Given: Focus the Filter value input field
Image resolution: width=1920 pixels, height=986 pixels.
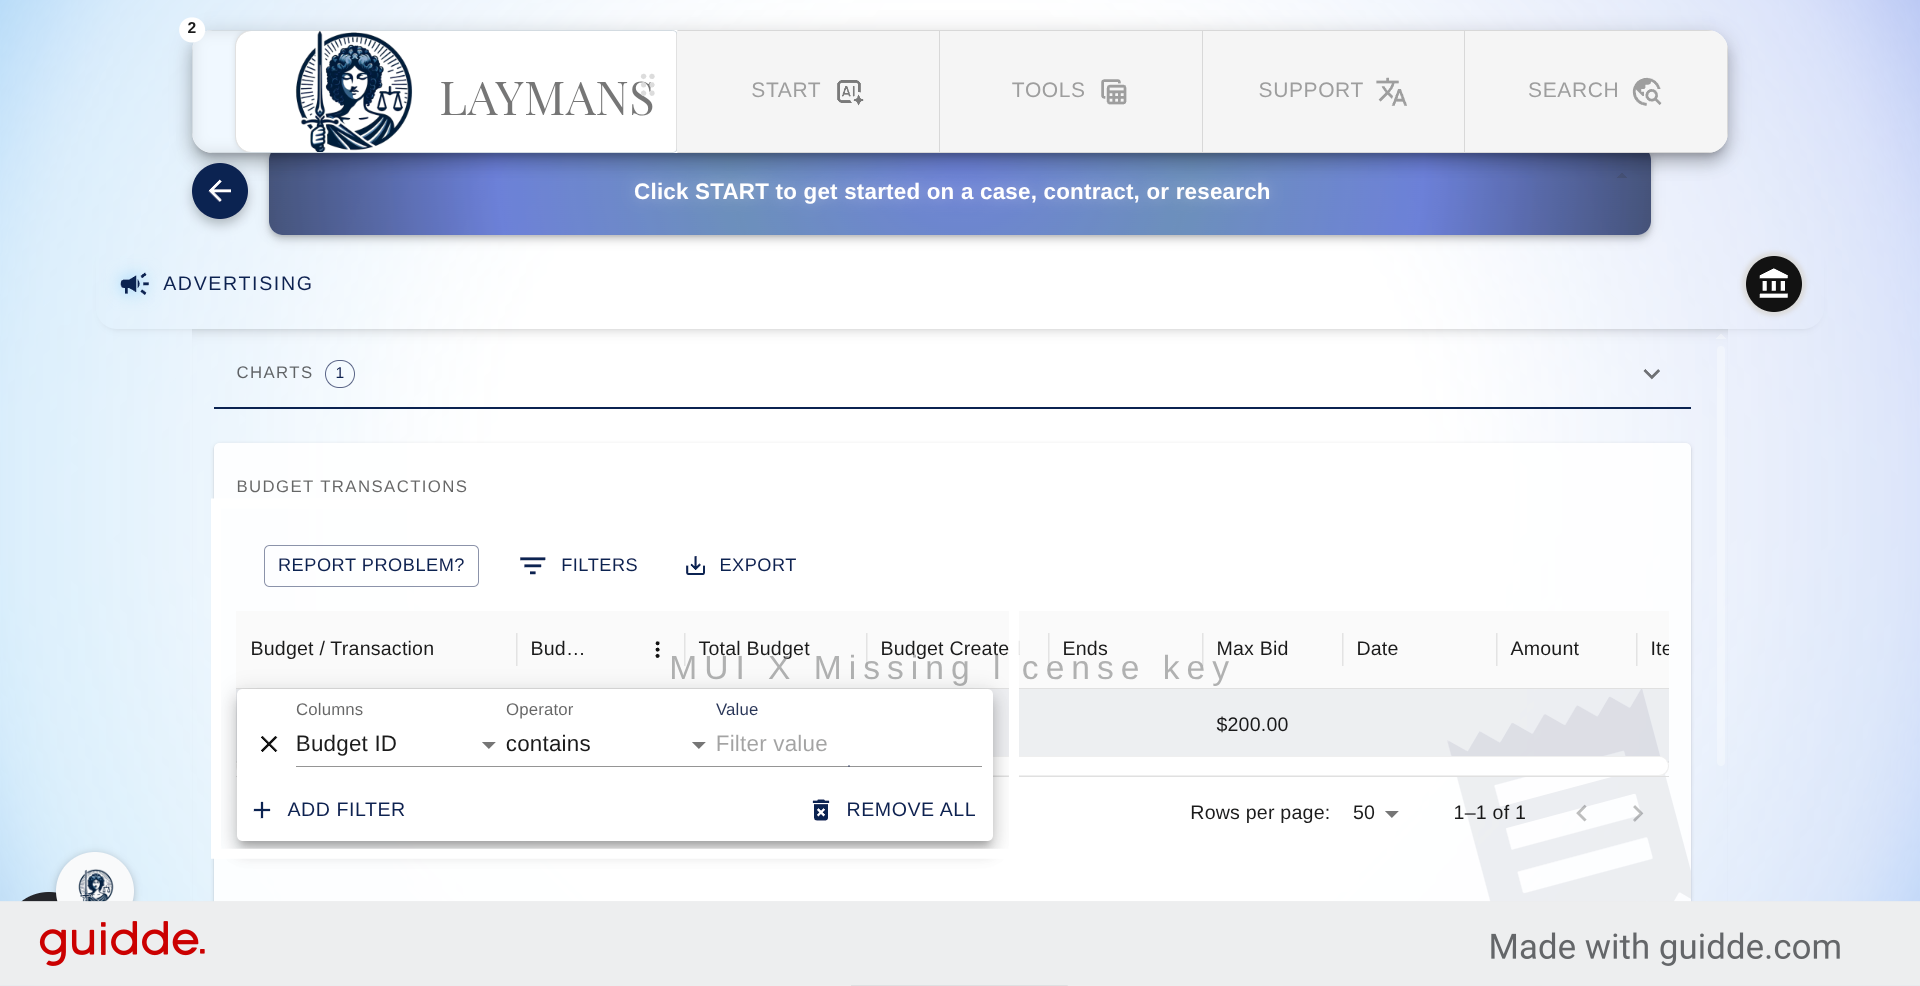Looking at the screenshot, I should [x=845, y=744].
